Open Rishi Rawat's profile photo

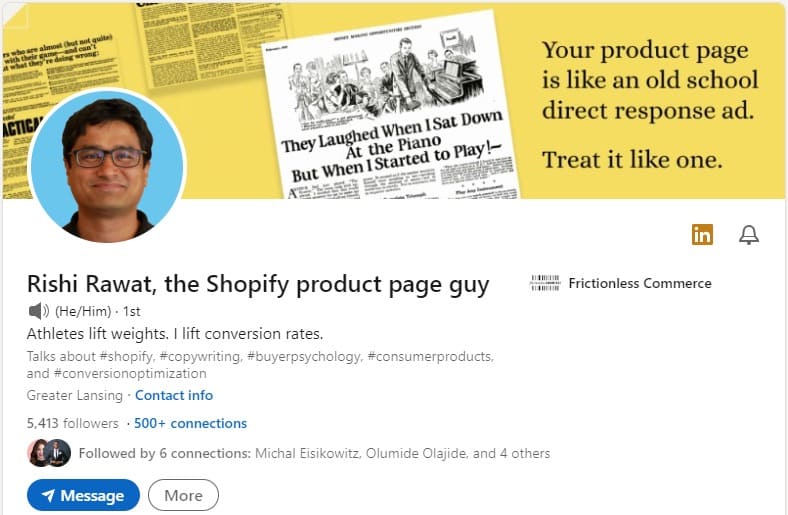tap(106, 166)
